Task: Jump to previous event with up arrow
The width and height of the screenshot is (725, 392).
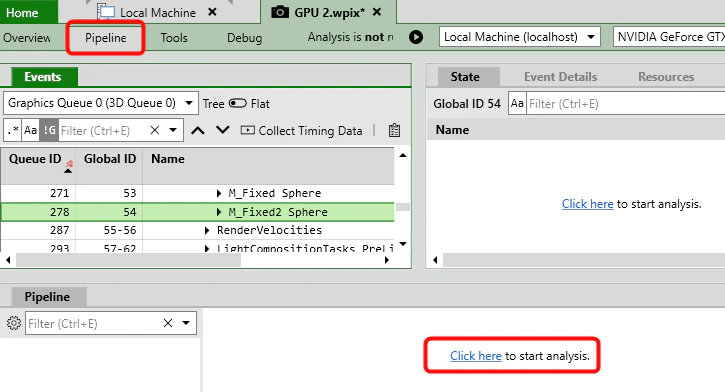Action: point(198,131)
